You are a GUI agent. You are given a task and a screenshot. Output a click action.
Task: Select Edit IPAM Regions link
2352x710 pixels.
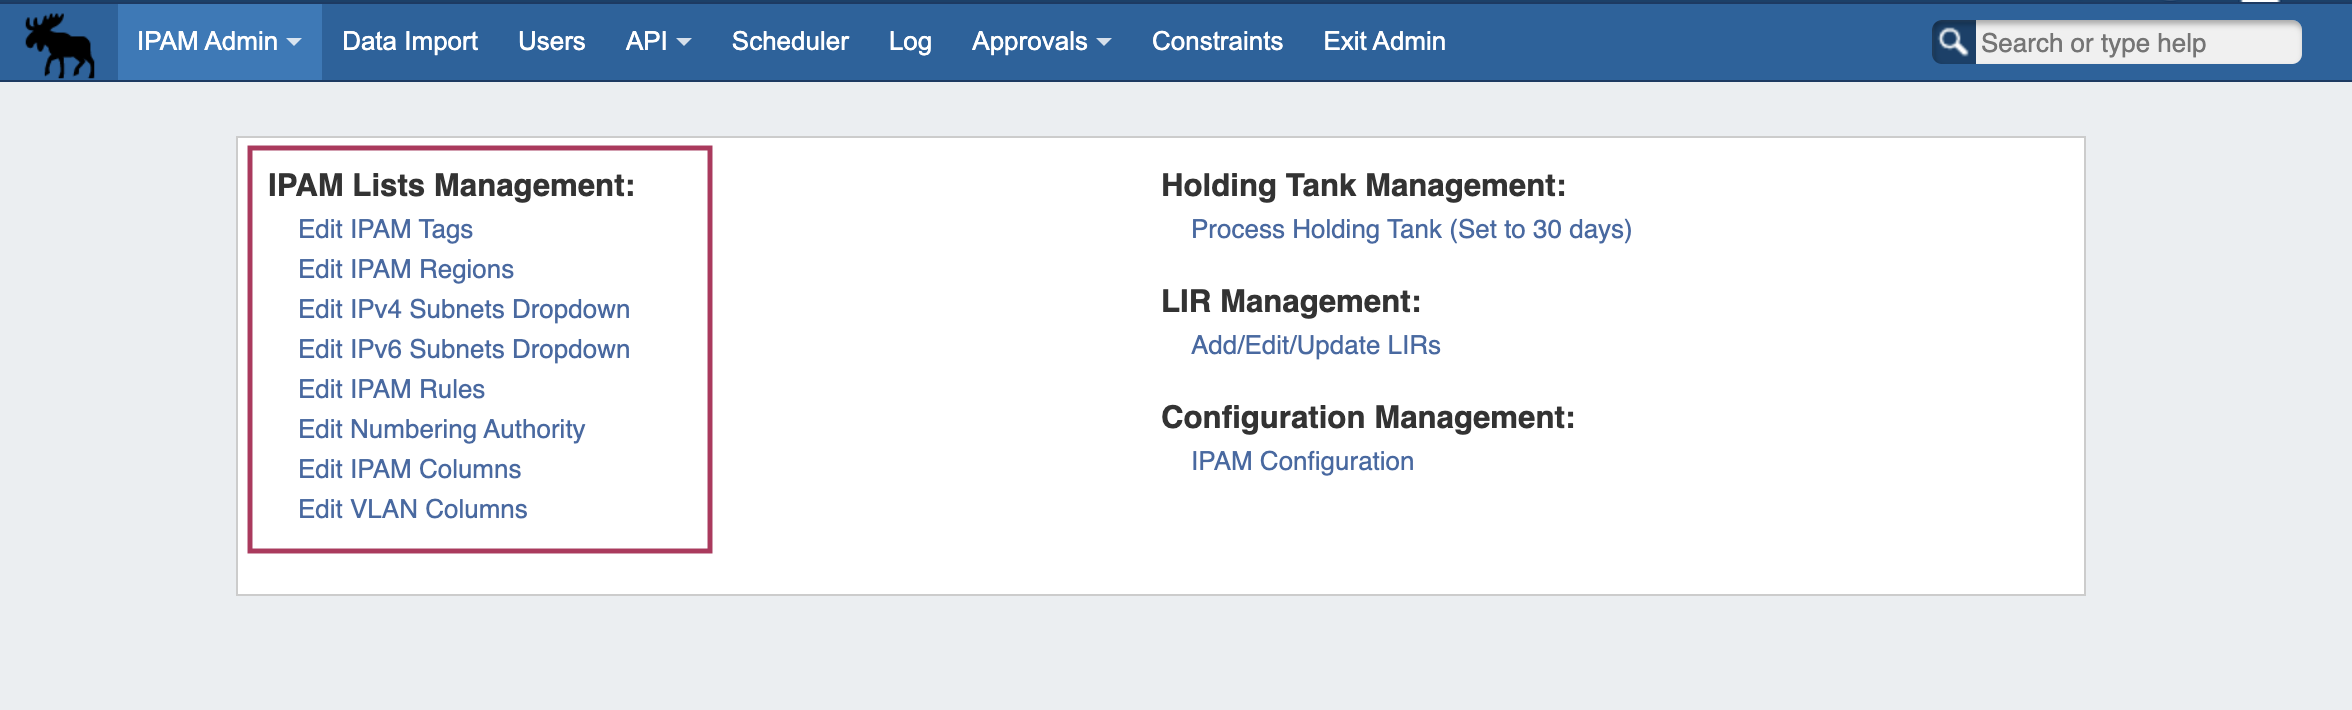(x=405, y=270)
